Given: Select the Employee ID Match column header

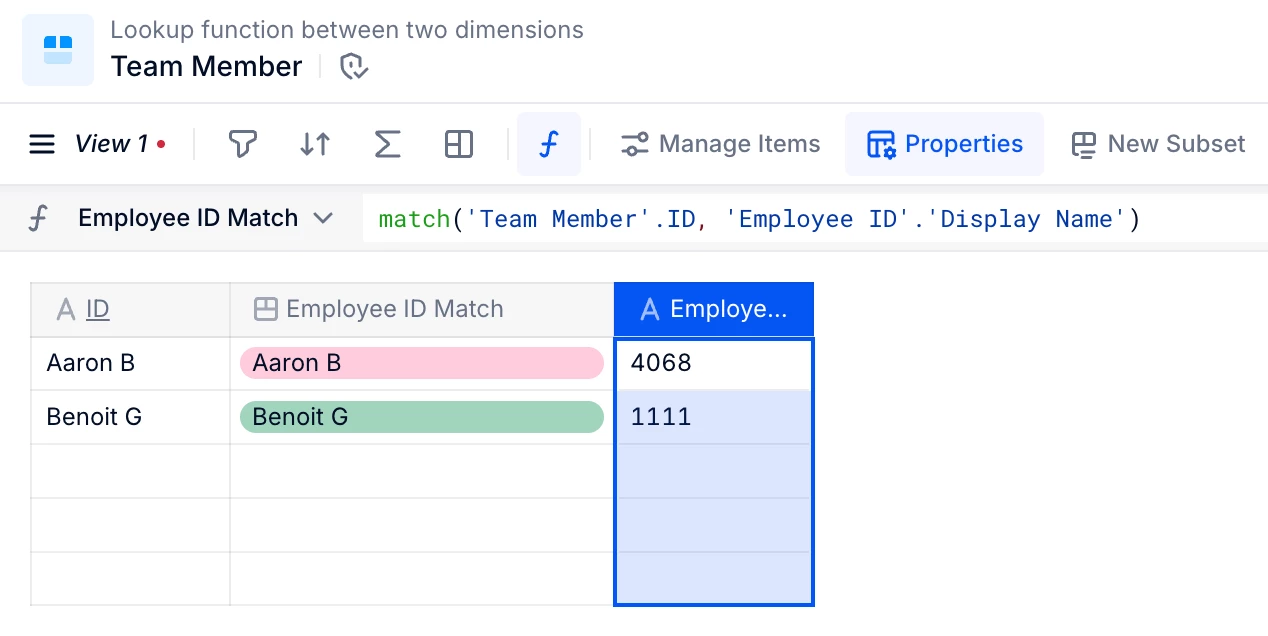Looking at the screenshot, I should pos(422,310).
